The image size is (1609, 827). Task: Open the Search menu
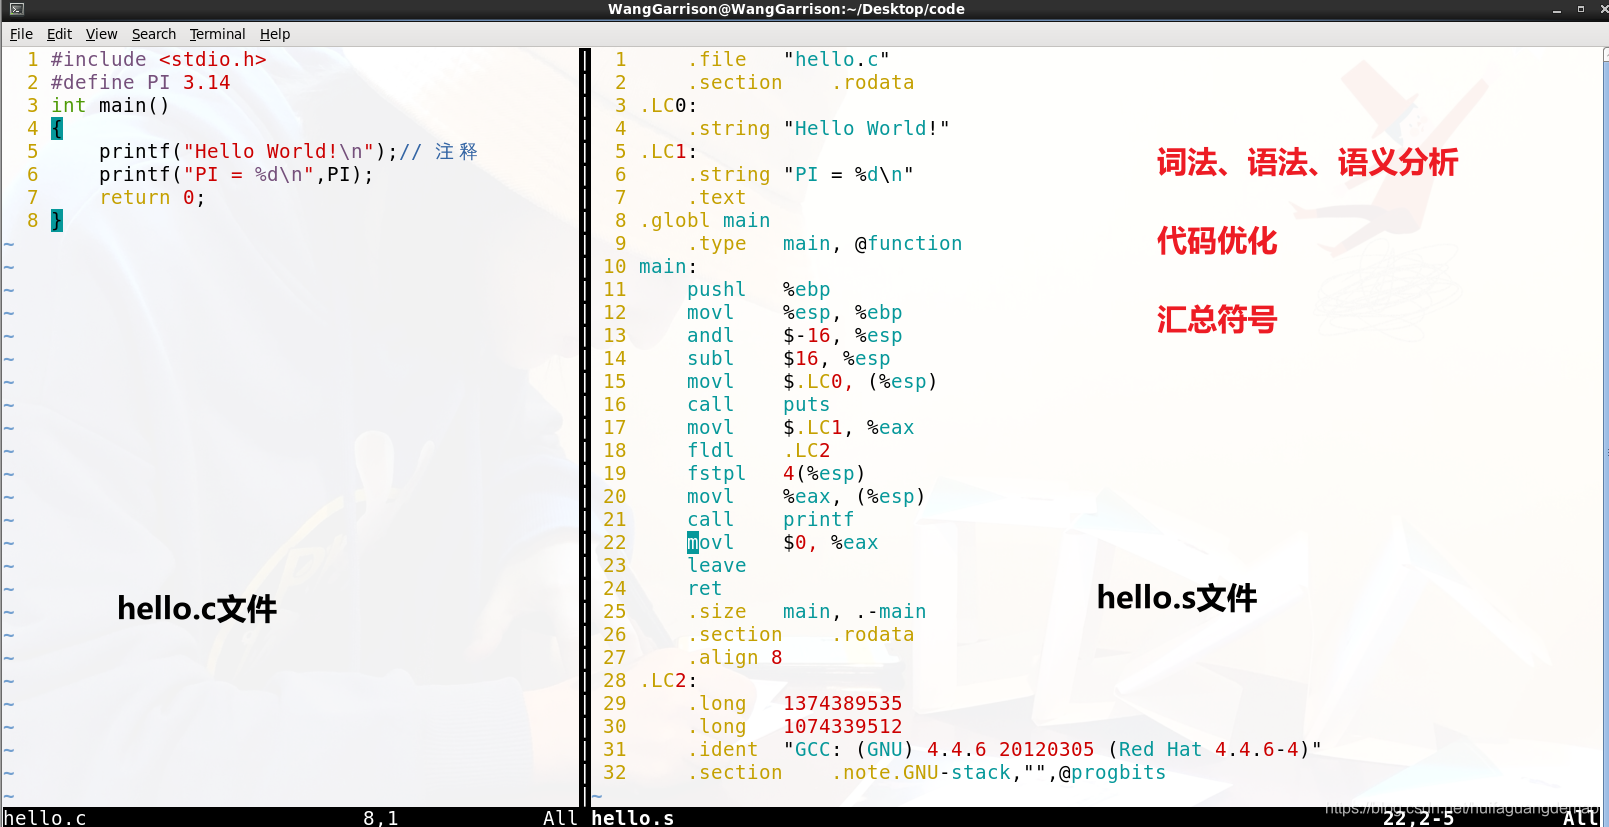153,34
